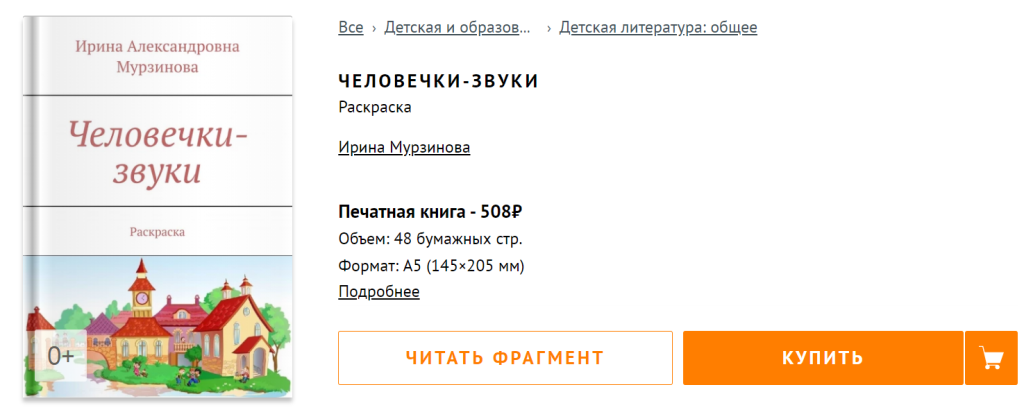The width and height of the screenshot is (1024, 419).
Task: Click the ЧИТАТЬ ФРАГМЕНТ button
Action: [505, 358]
